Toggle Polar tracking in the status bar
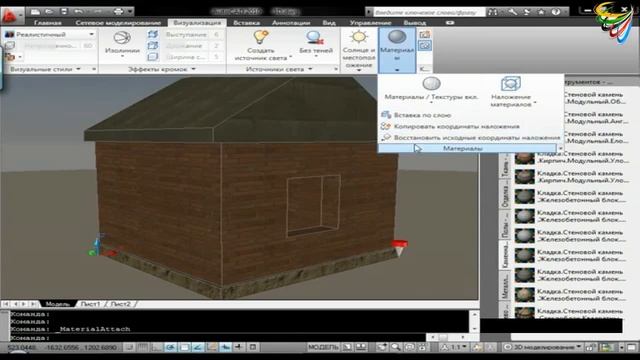640x360 pixels. pos(170,347)
